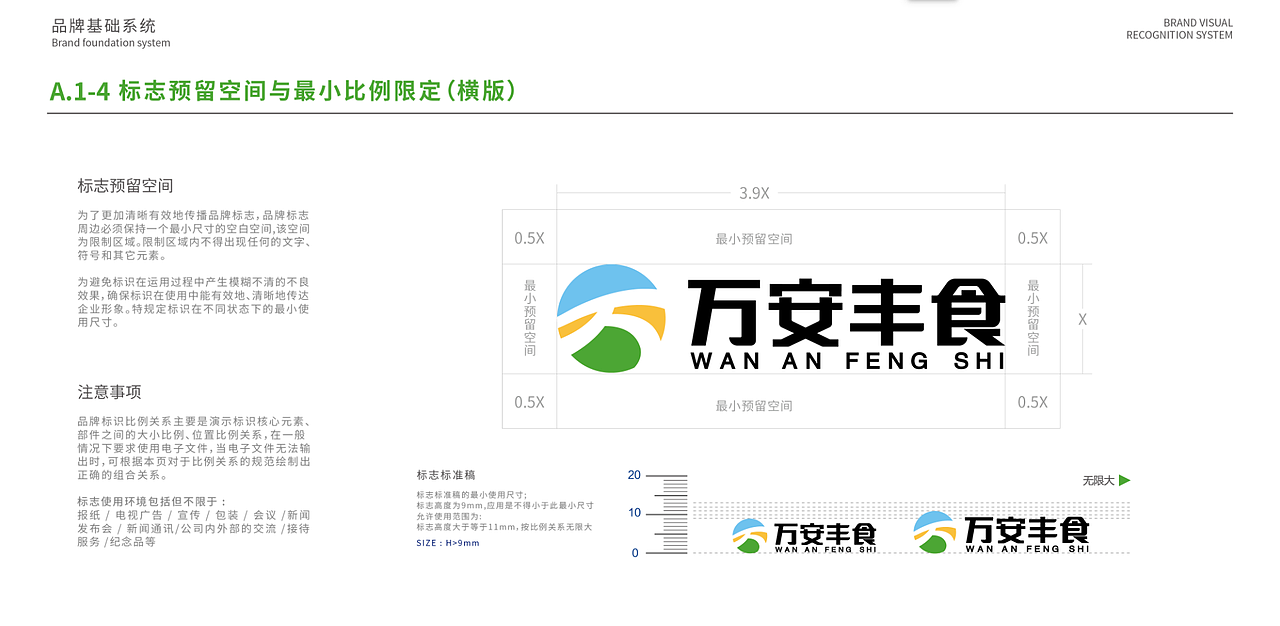Image resolution: width=1280 pixels, height=626 pixels.
Task: Click the "BRAND VISUAL RECOGNITION SYSTEM" header
Action: (x=1180, y=29)
